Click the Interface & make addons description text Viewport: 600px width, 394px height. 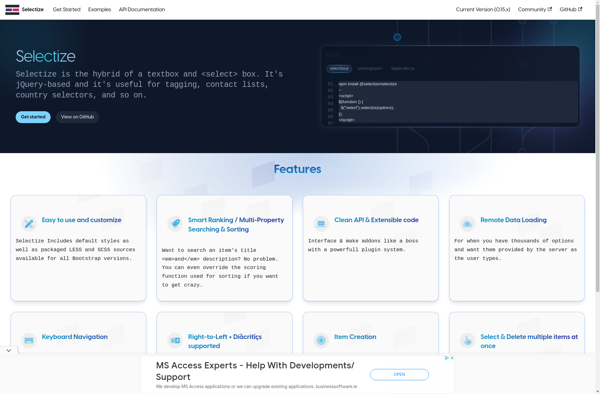click(363, 245)
